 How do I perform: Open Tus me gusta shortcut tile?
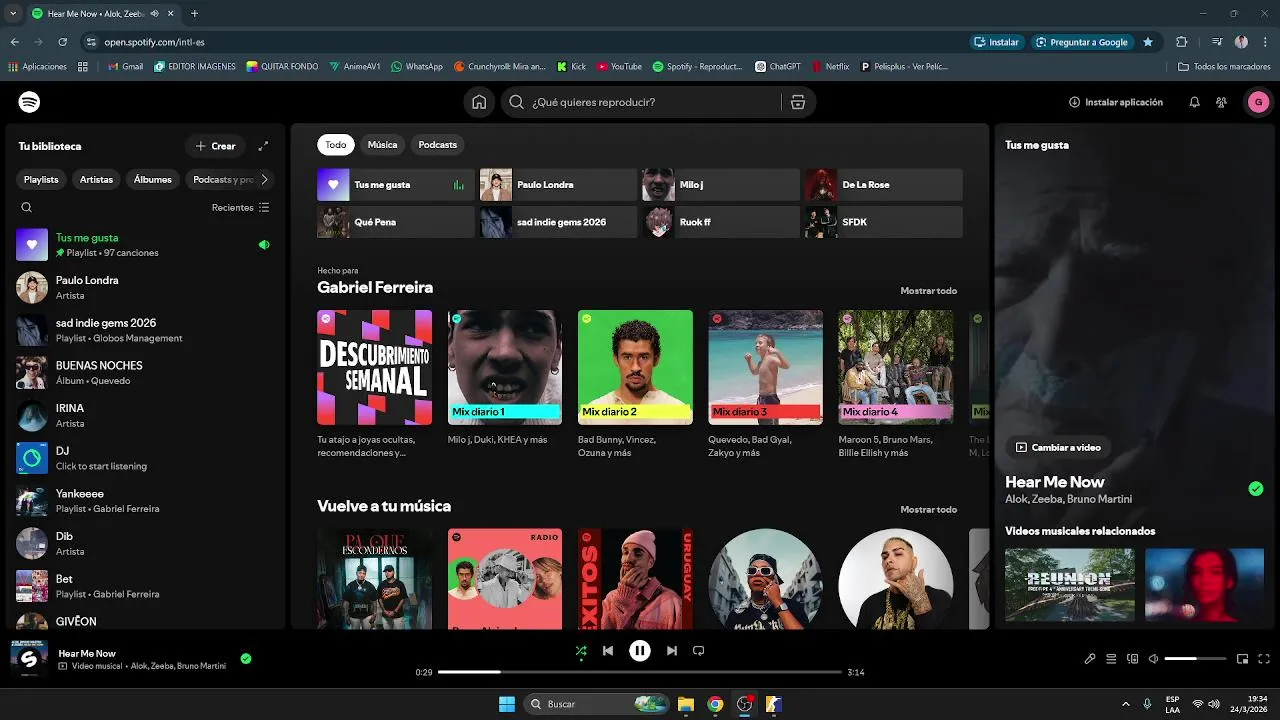click(396, 185)
